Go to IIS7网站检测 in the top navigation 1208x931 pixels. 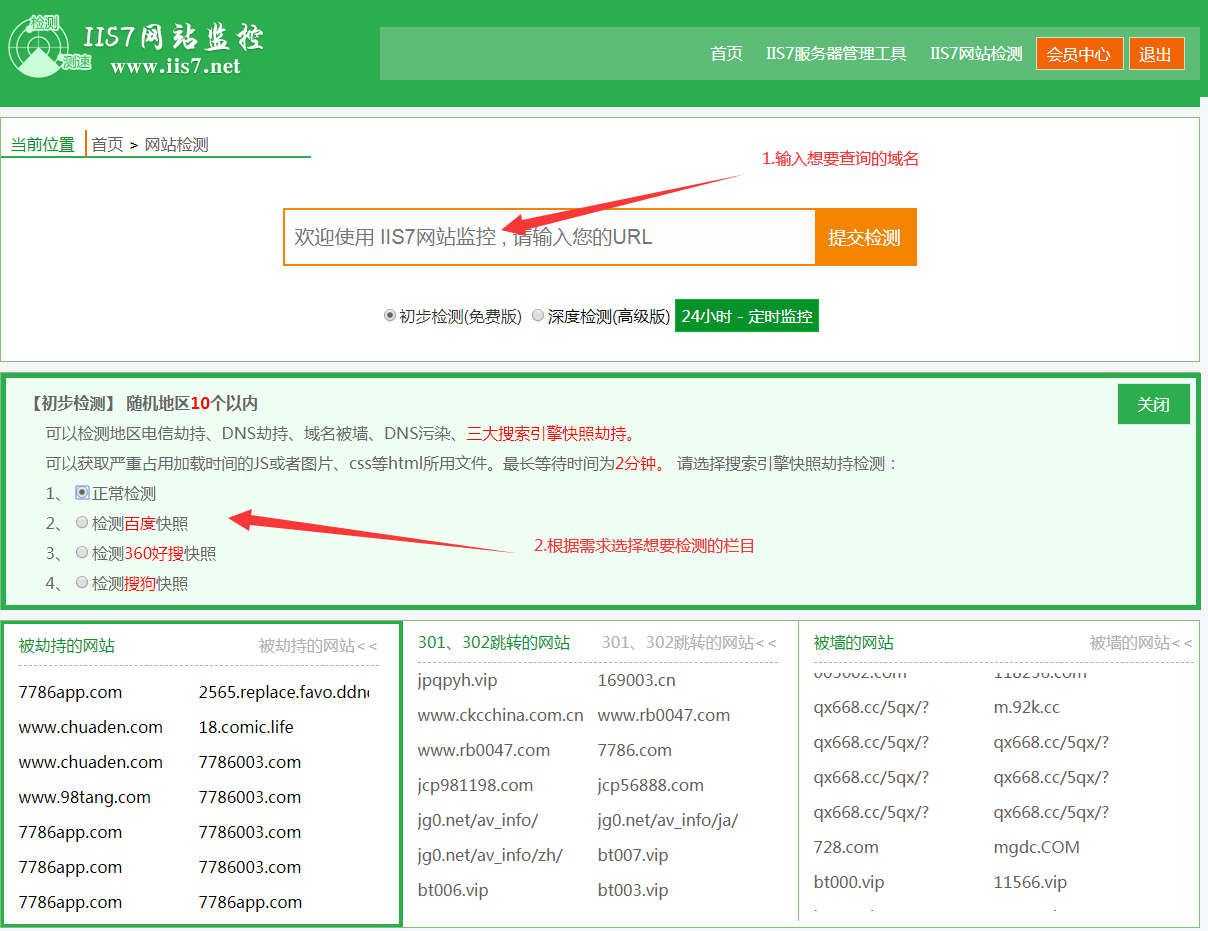click(976, 54)
